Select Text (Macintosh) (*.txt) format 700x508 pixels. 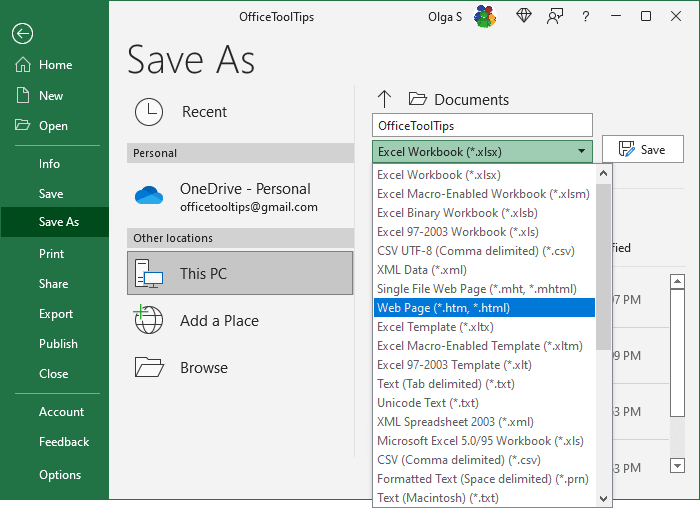pos(484,498)
